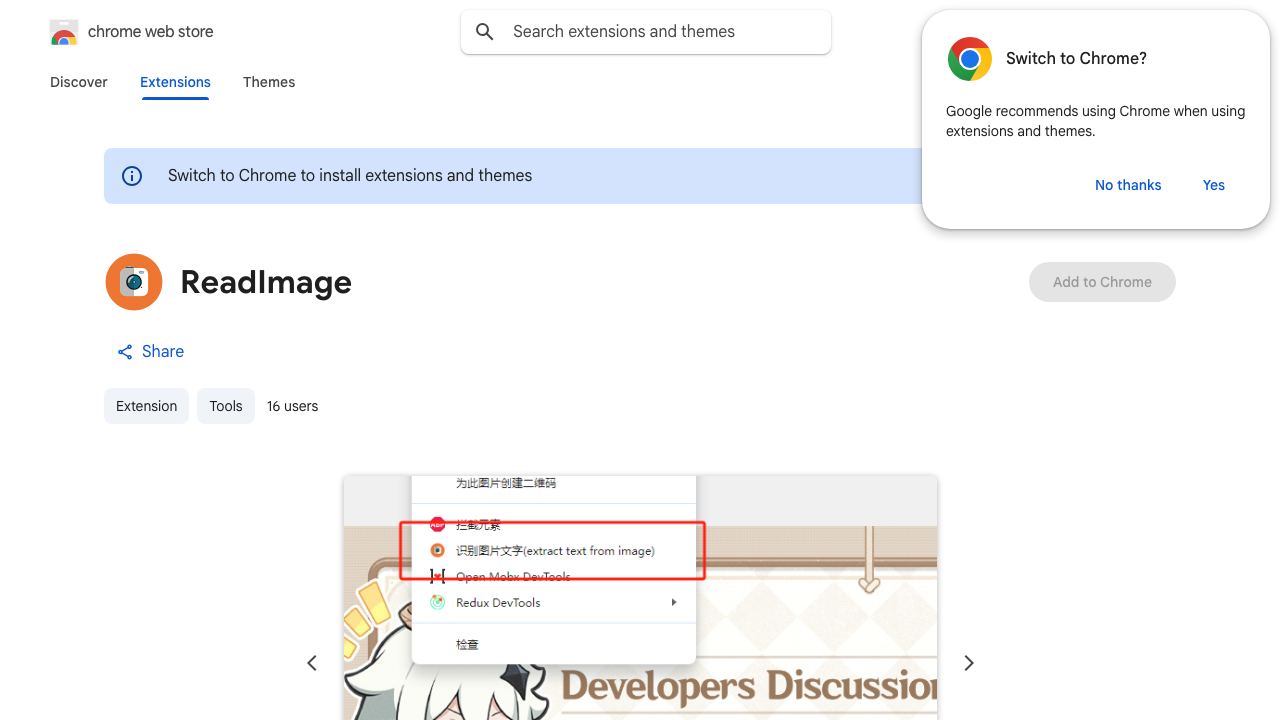Viewport: 1280px width, 720px height.
Task: Open the Discover tab
Action: tap(79, 82)
